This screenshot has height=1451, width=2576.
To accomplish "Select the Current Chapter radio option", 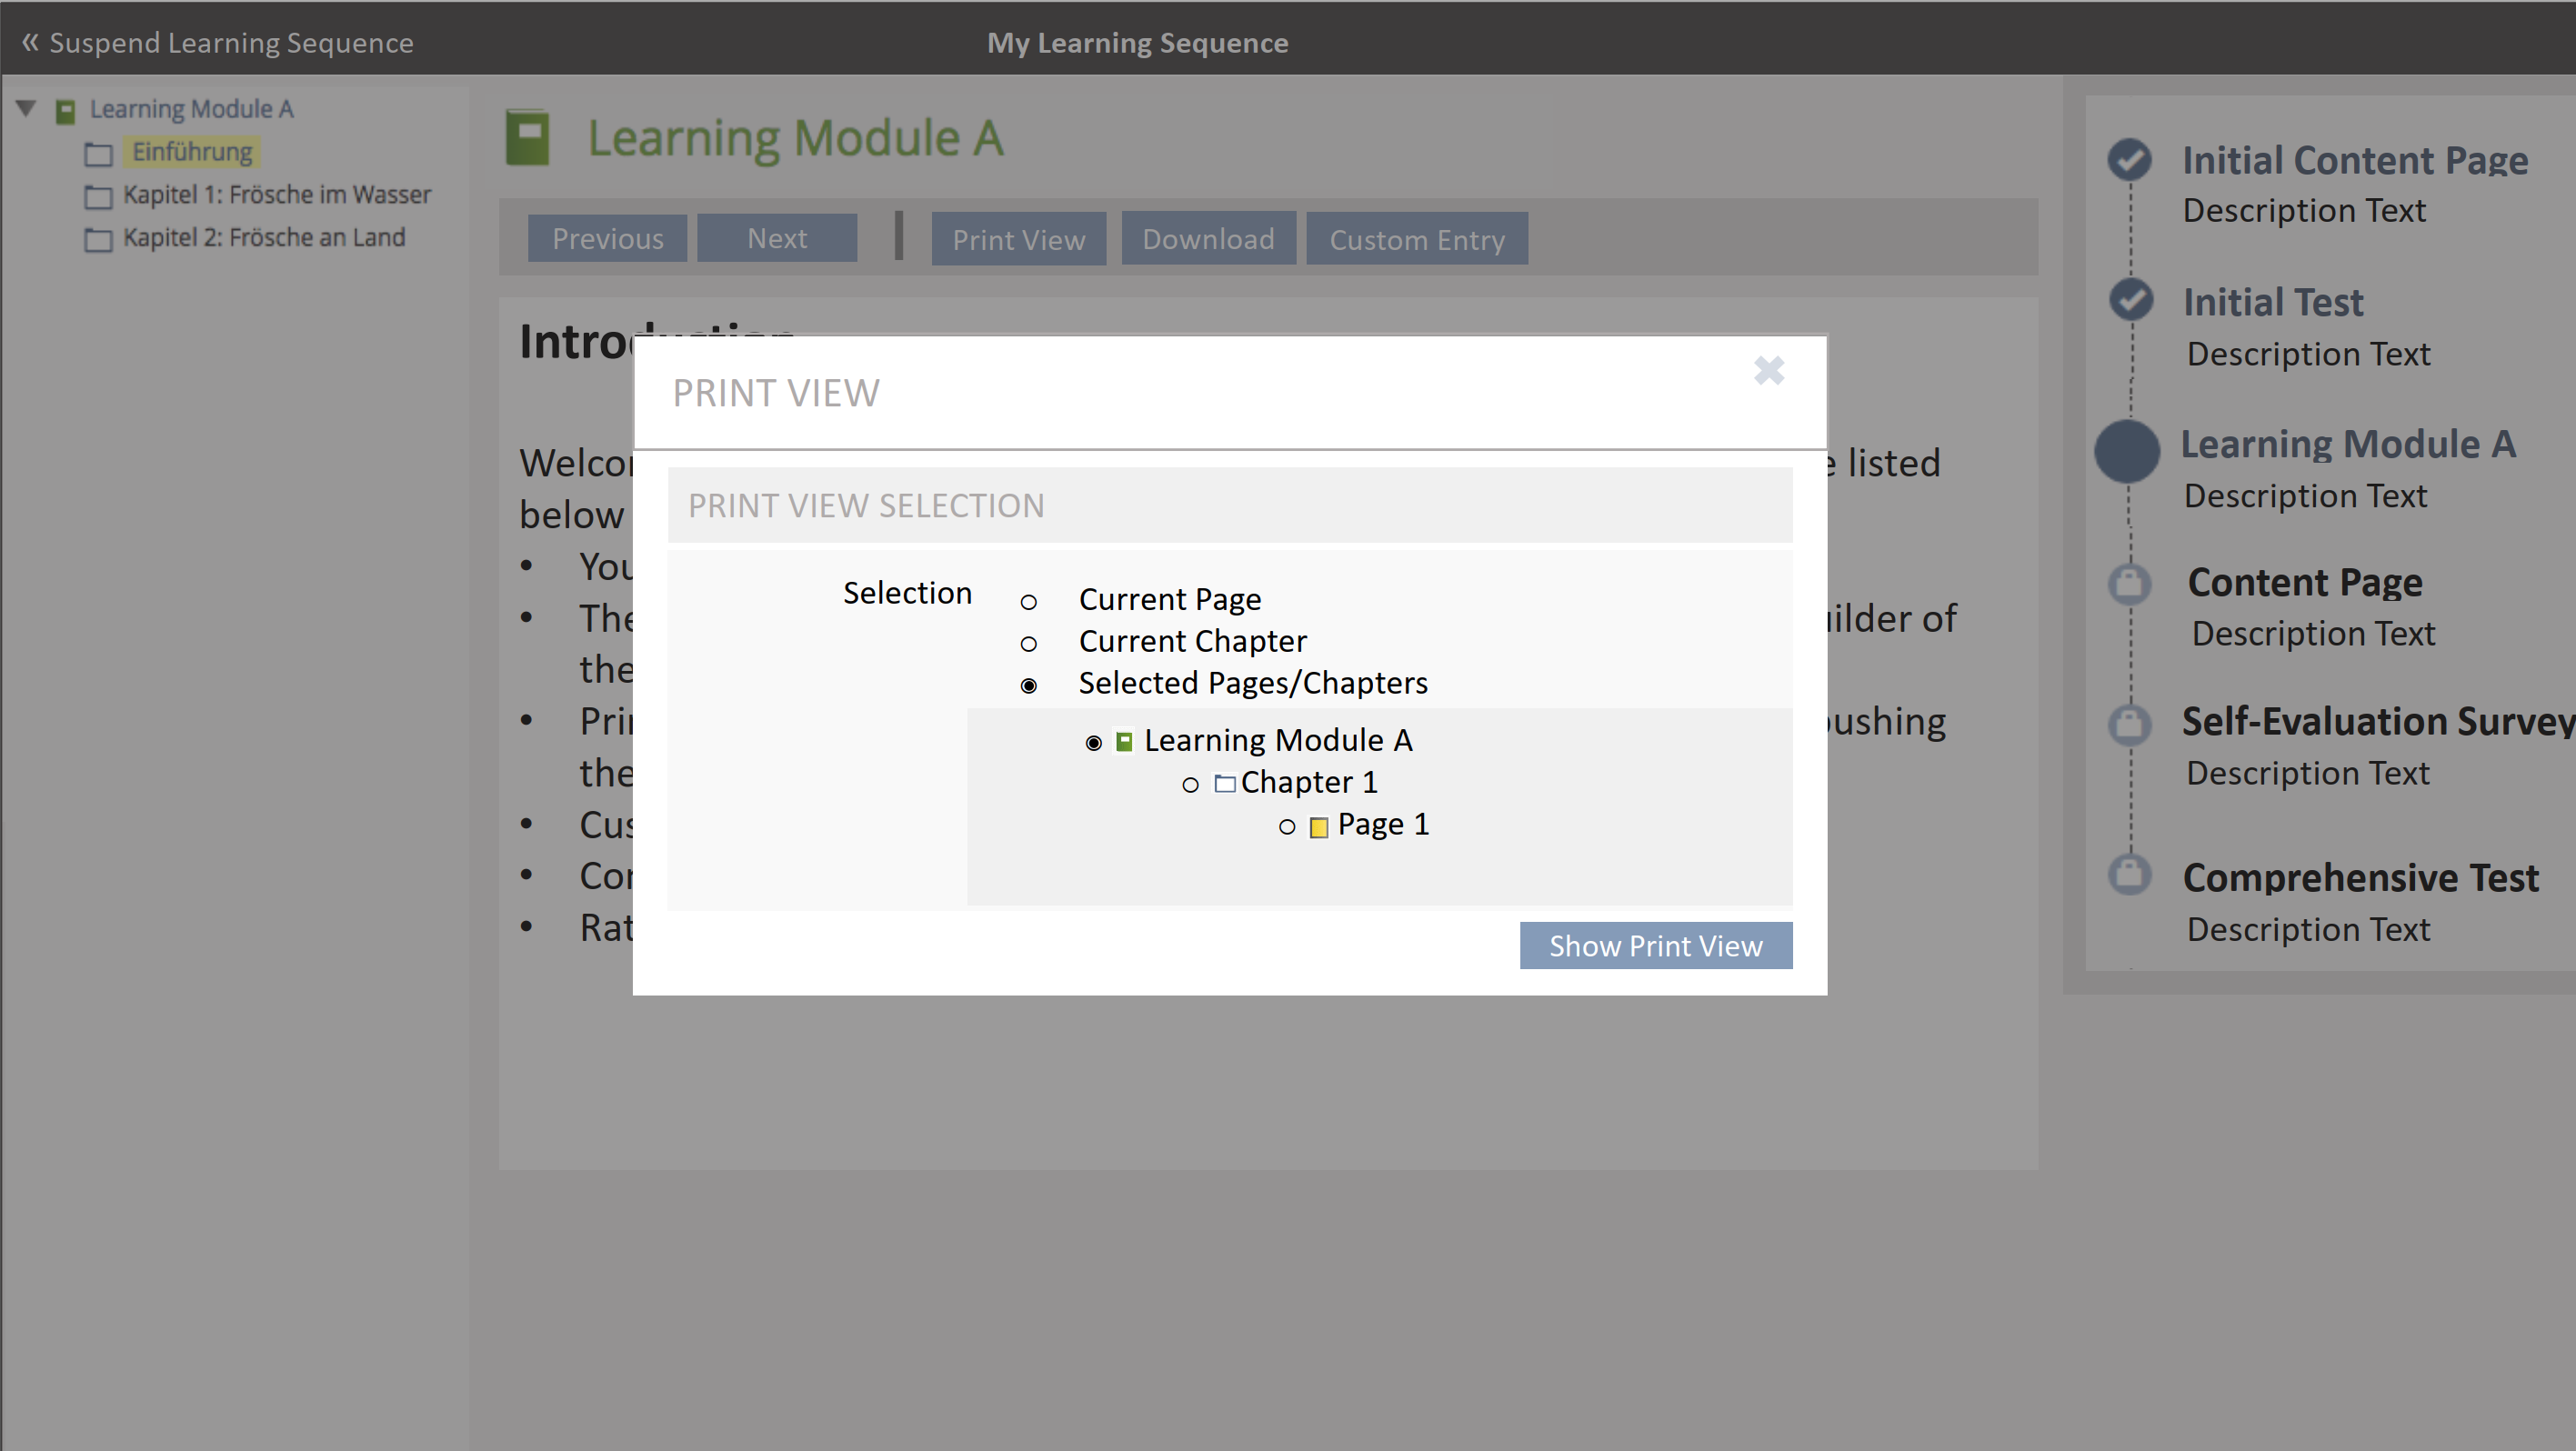I will click(1028, 644).
